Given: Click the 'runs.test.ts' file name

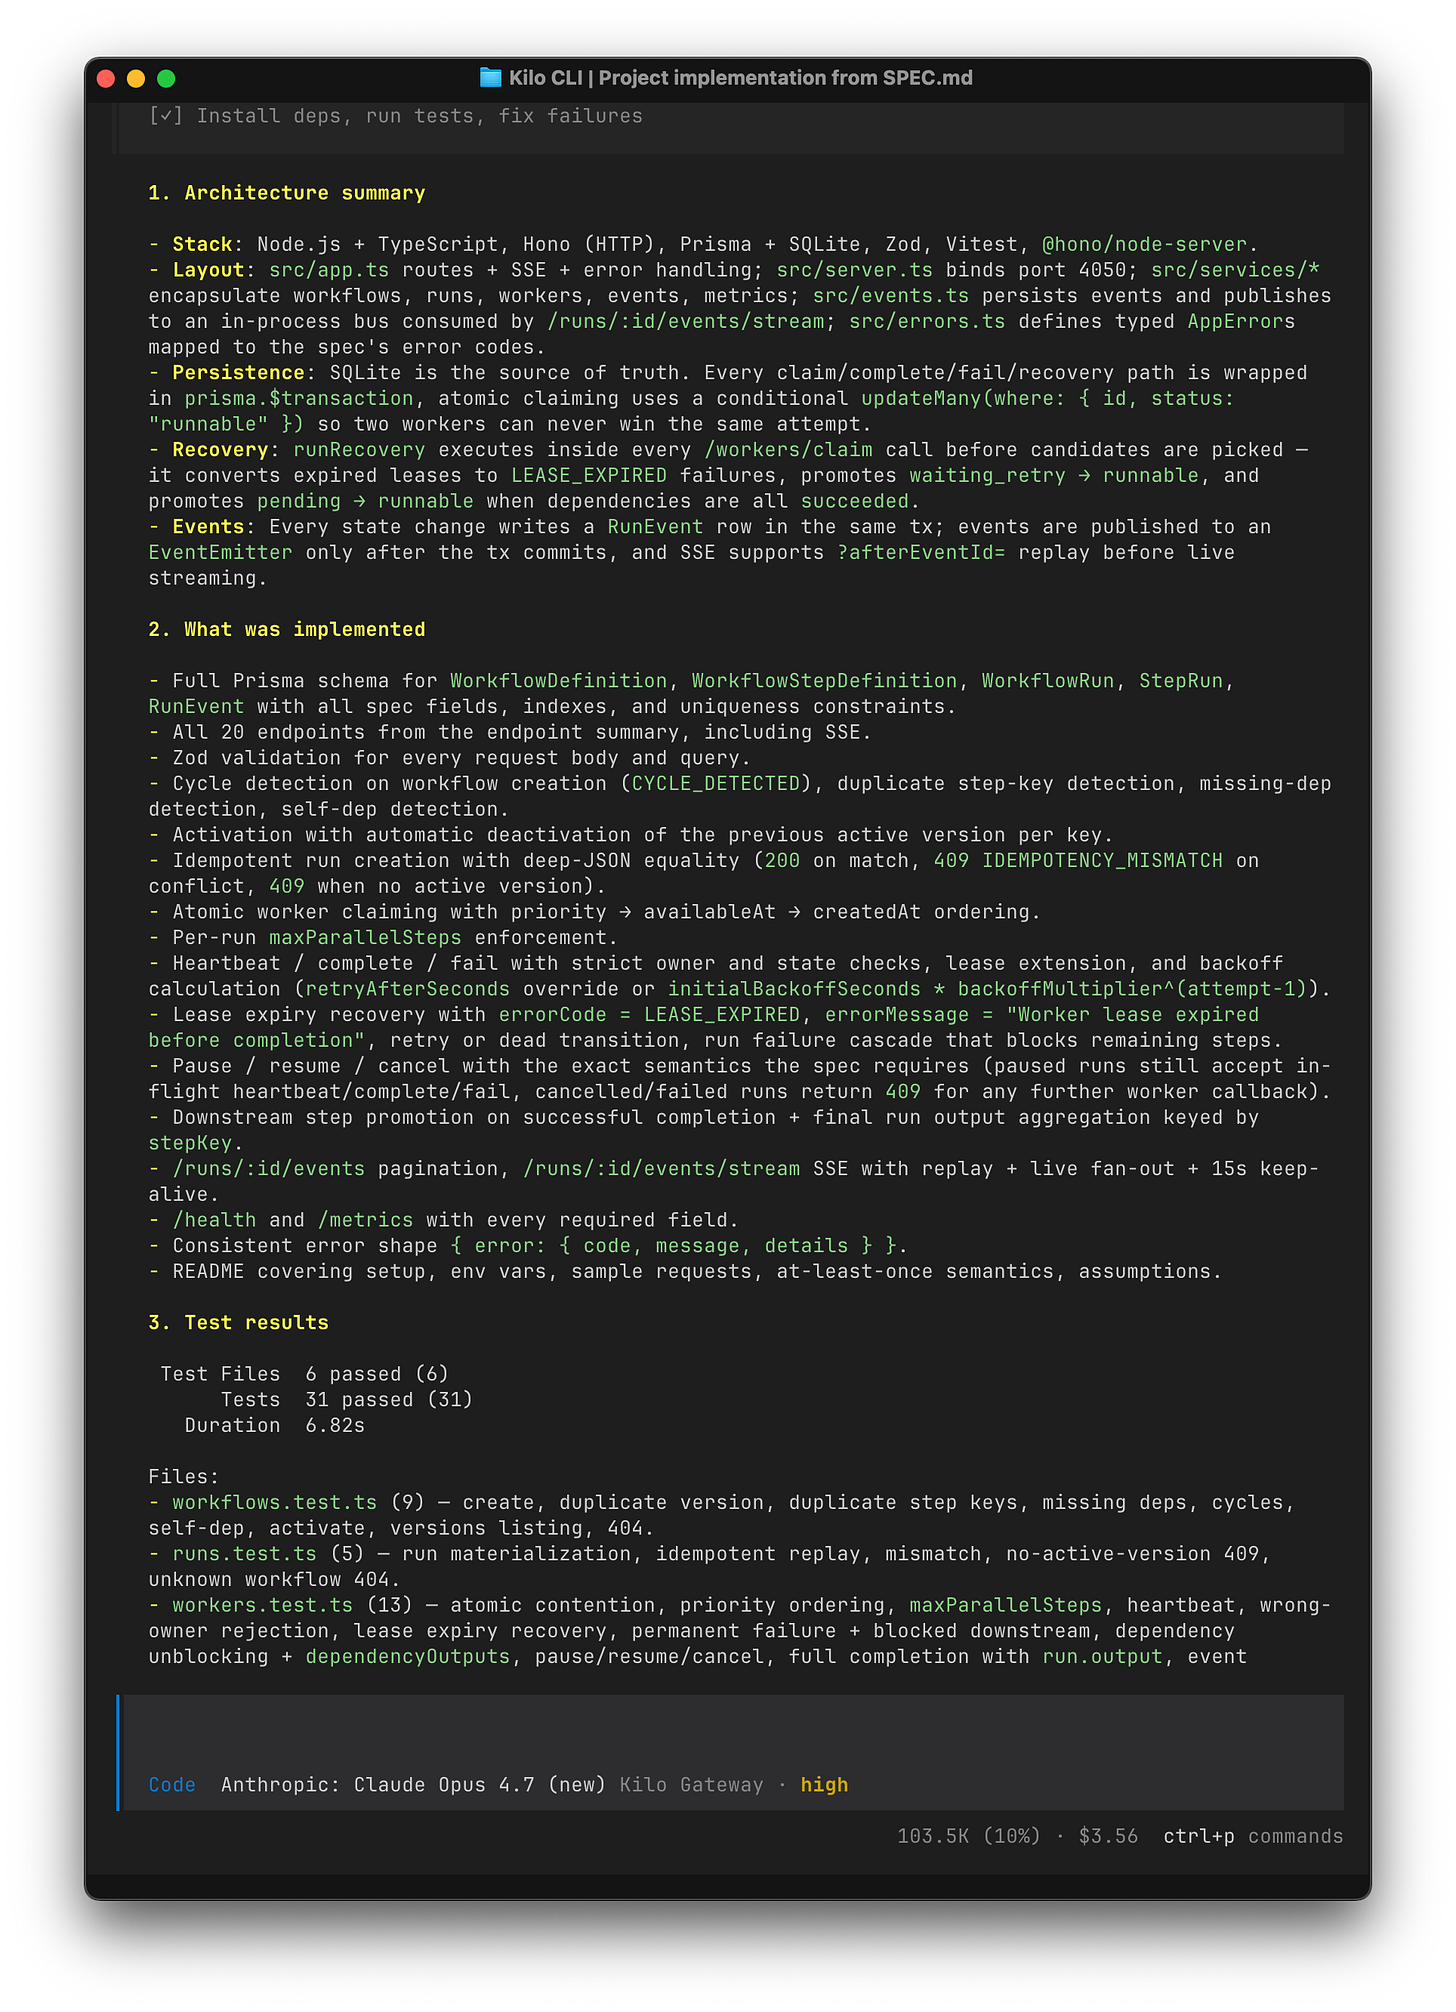Looking at the screenshot, I should pyautogui.click(x=244, y=1554).
